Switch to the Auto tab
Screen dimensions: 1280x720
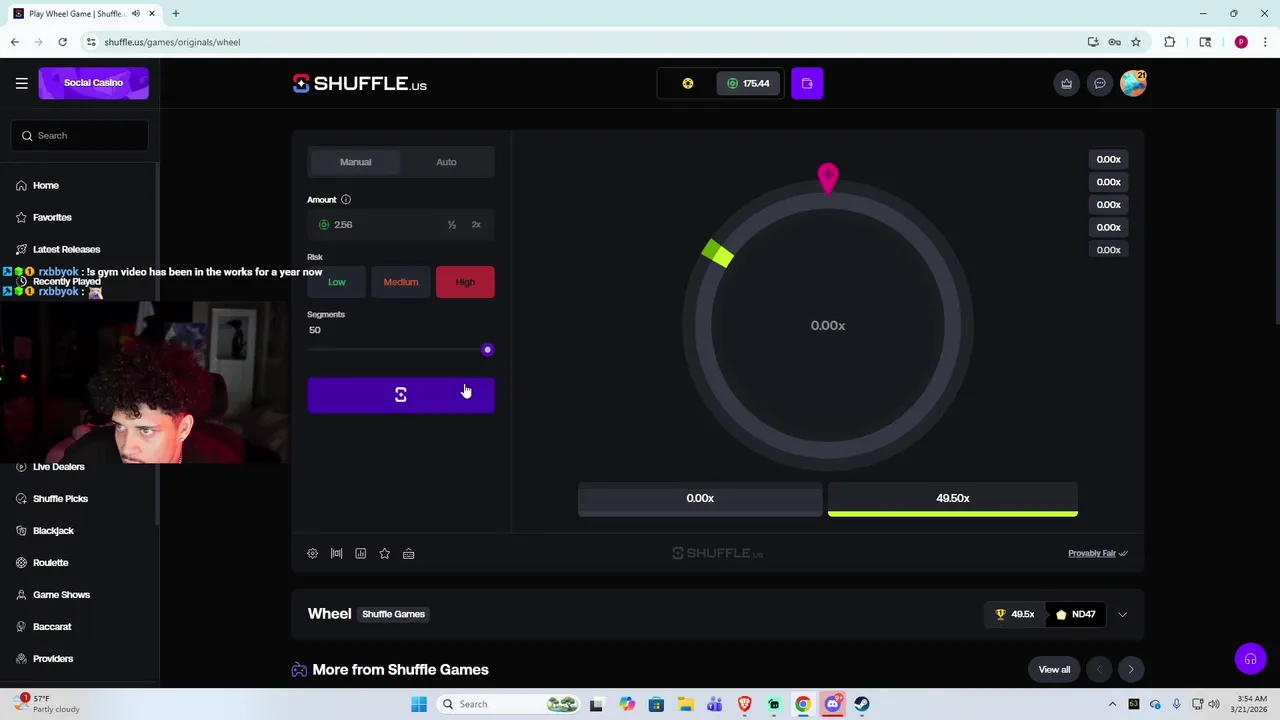pos(446,162)
